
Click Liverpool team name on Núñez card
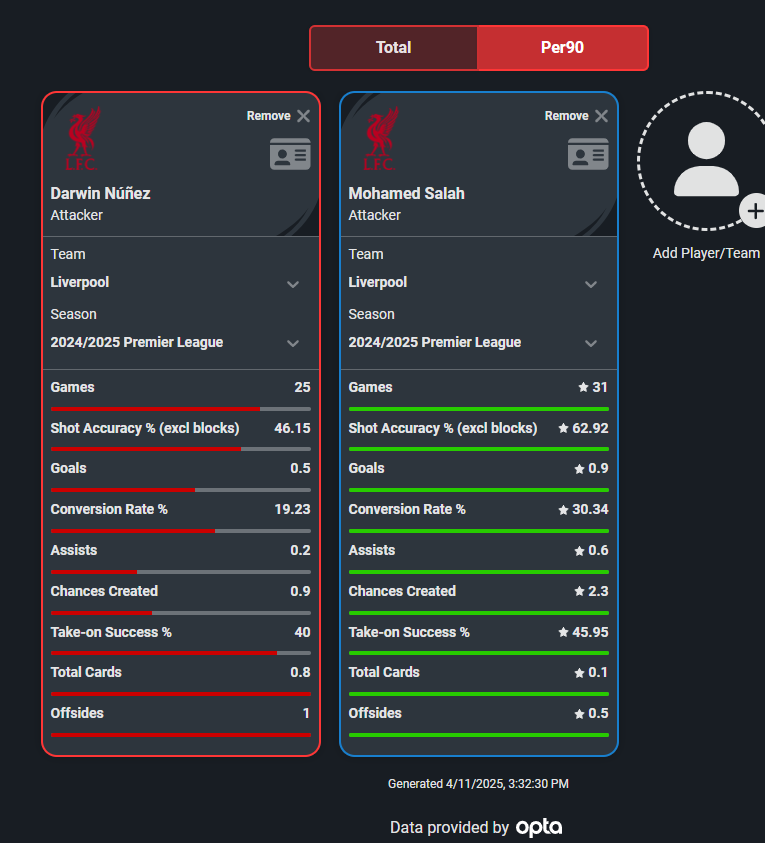click(x=80, y=282)
